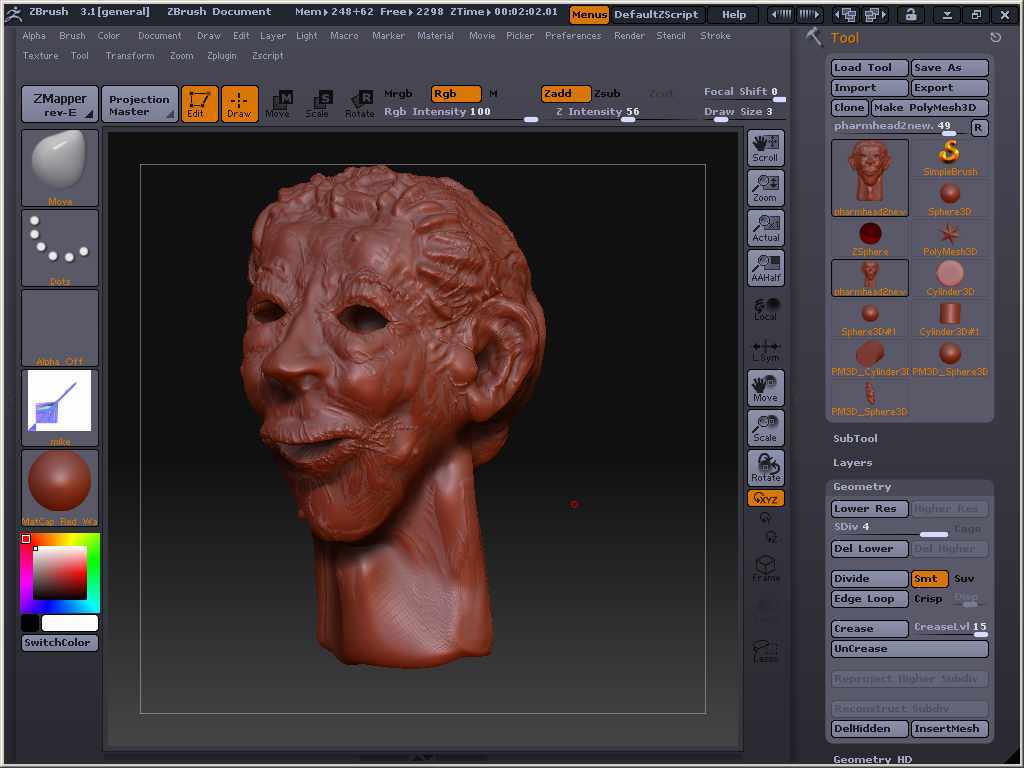Select the ZSphere tool thumbnail
Screen dimensions: 1024x768
[870, 237]
